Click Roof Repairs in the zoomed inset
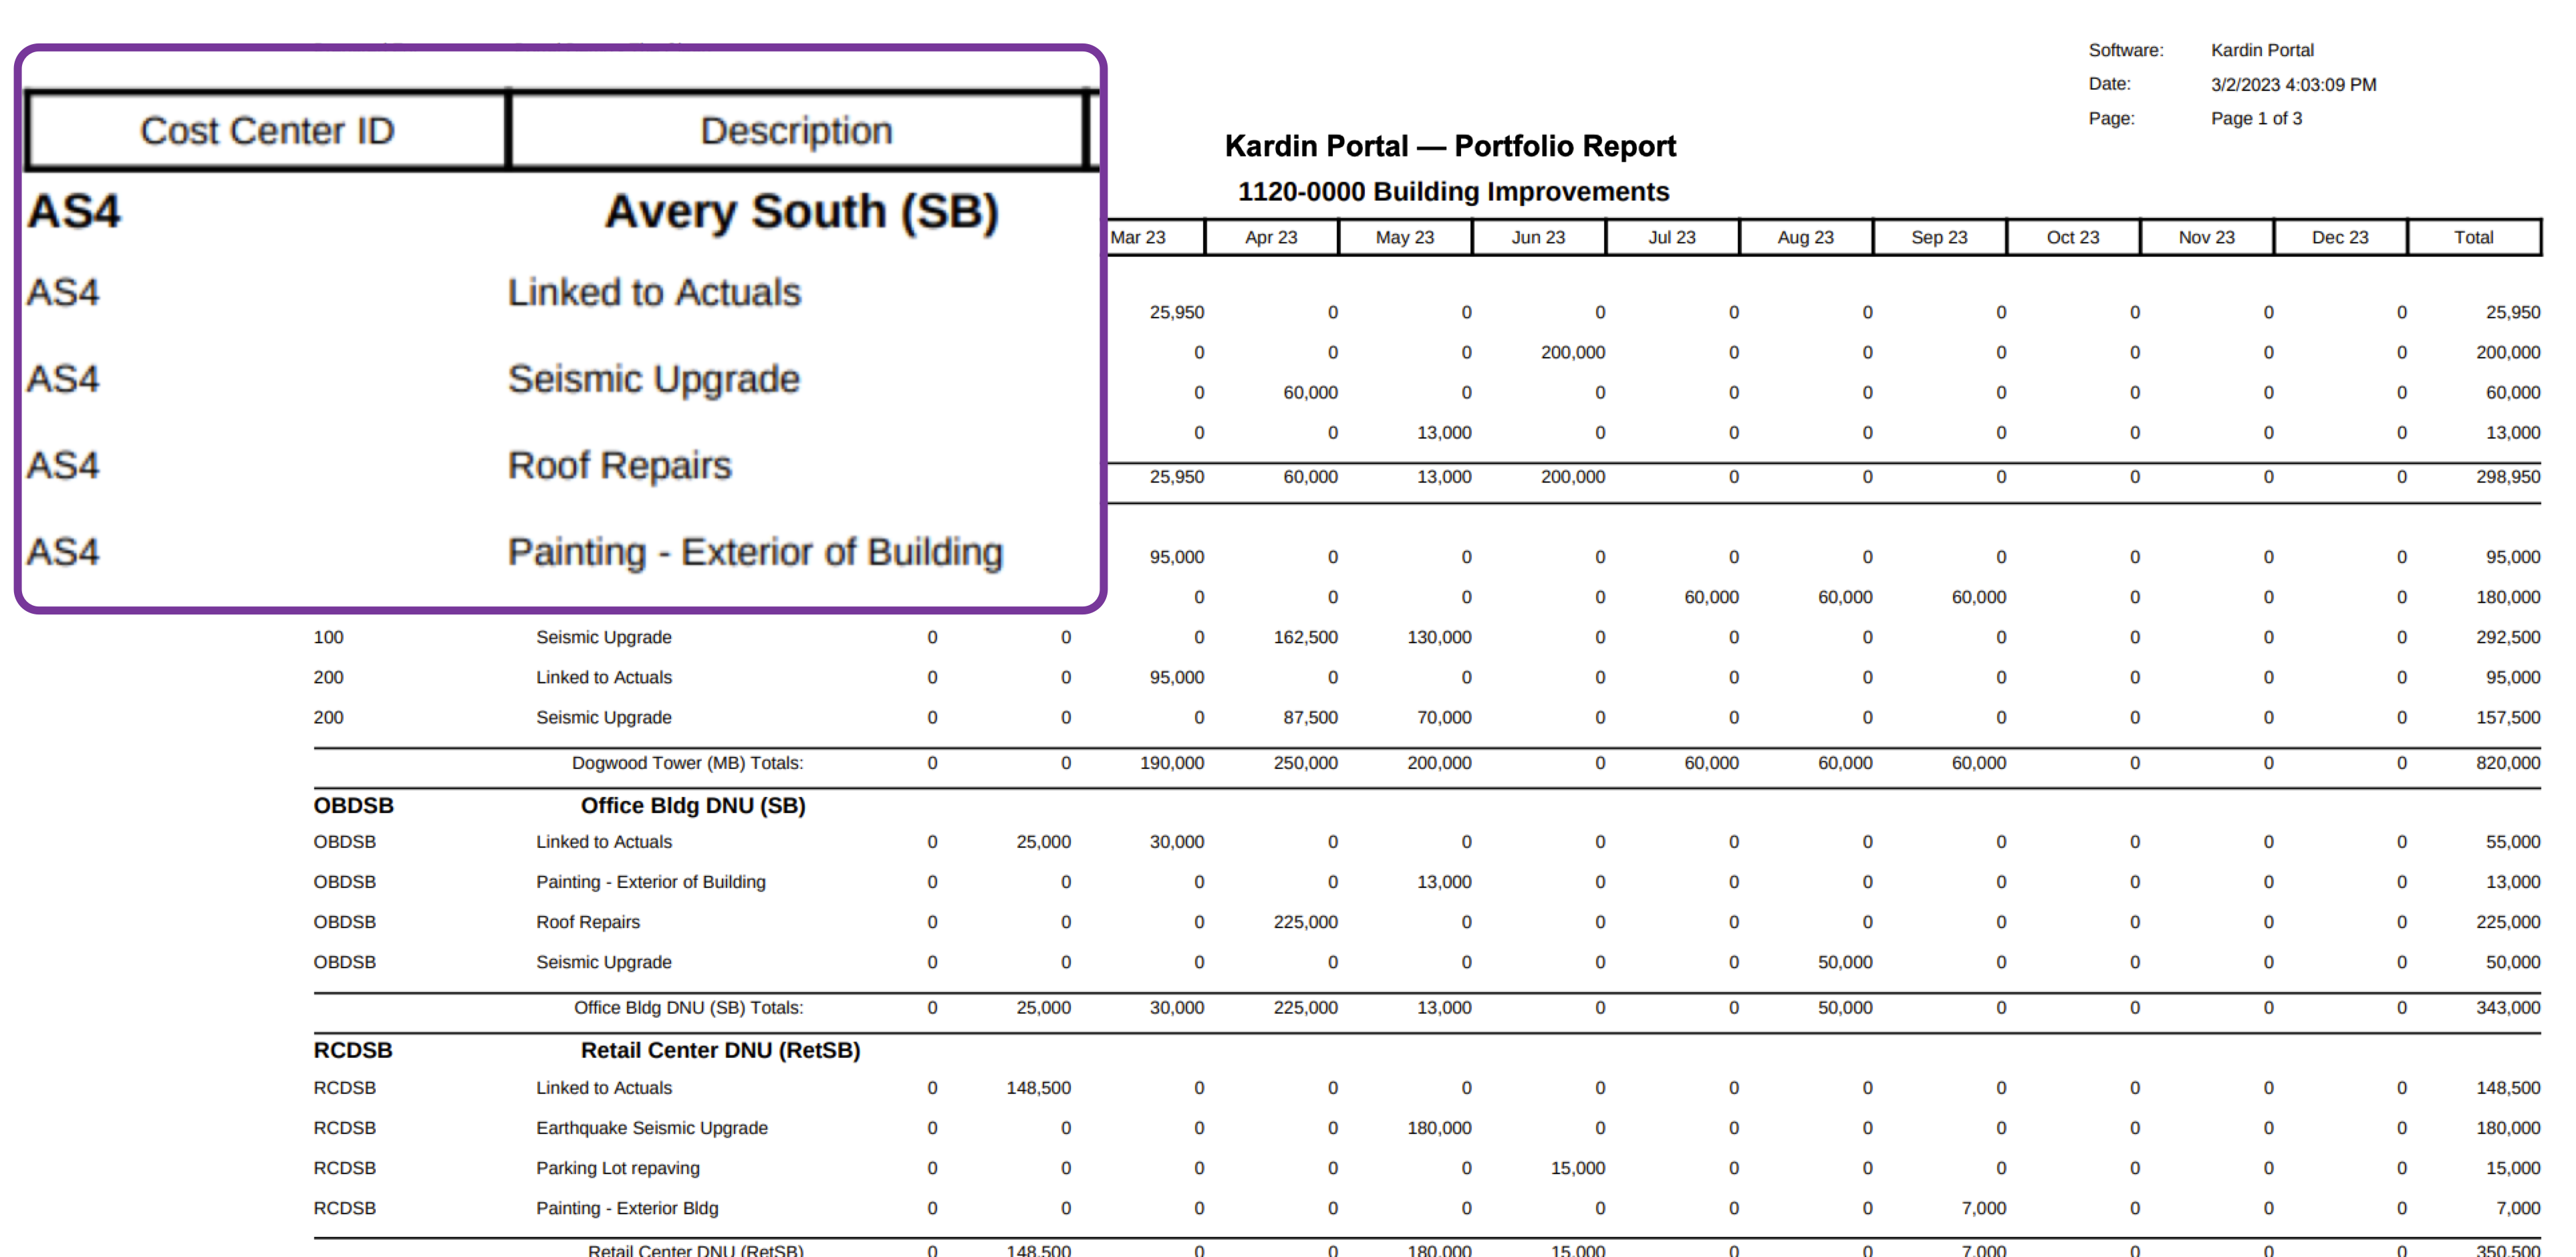Screen dimensions: 2576x1257 click(x=619, y=466)
